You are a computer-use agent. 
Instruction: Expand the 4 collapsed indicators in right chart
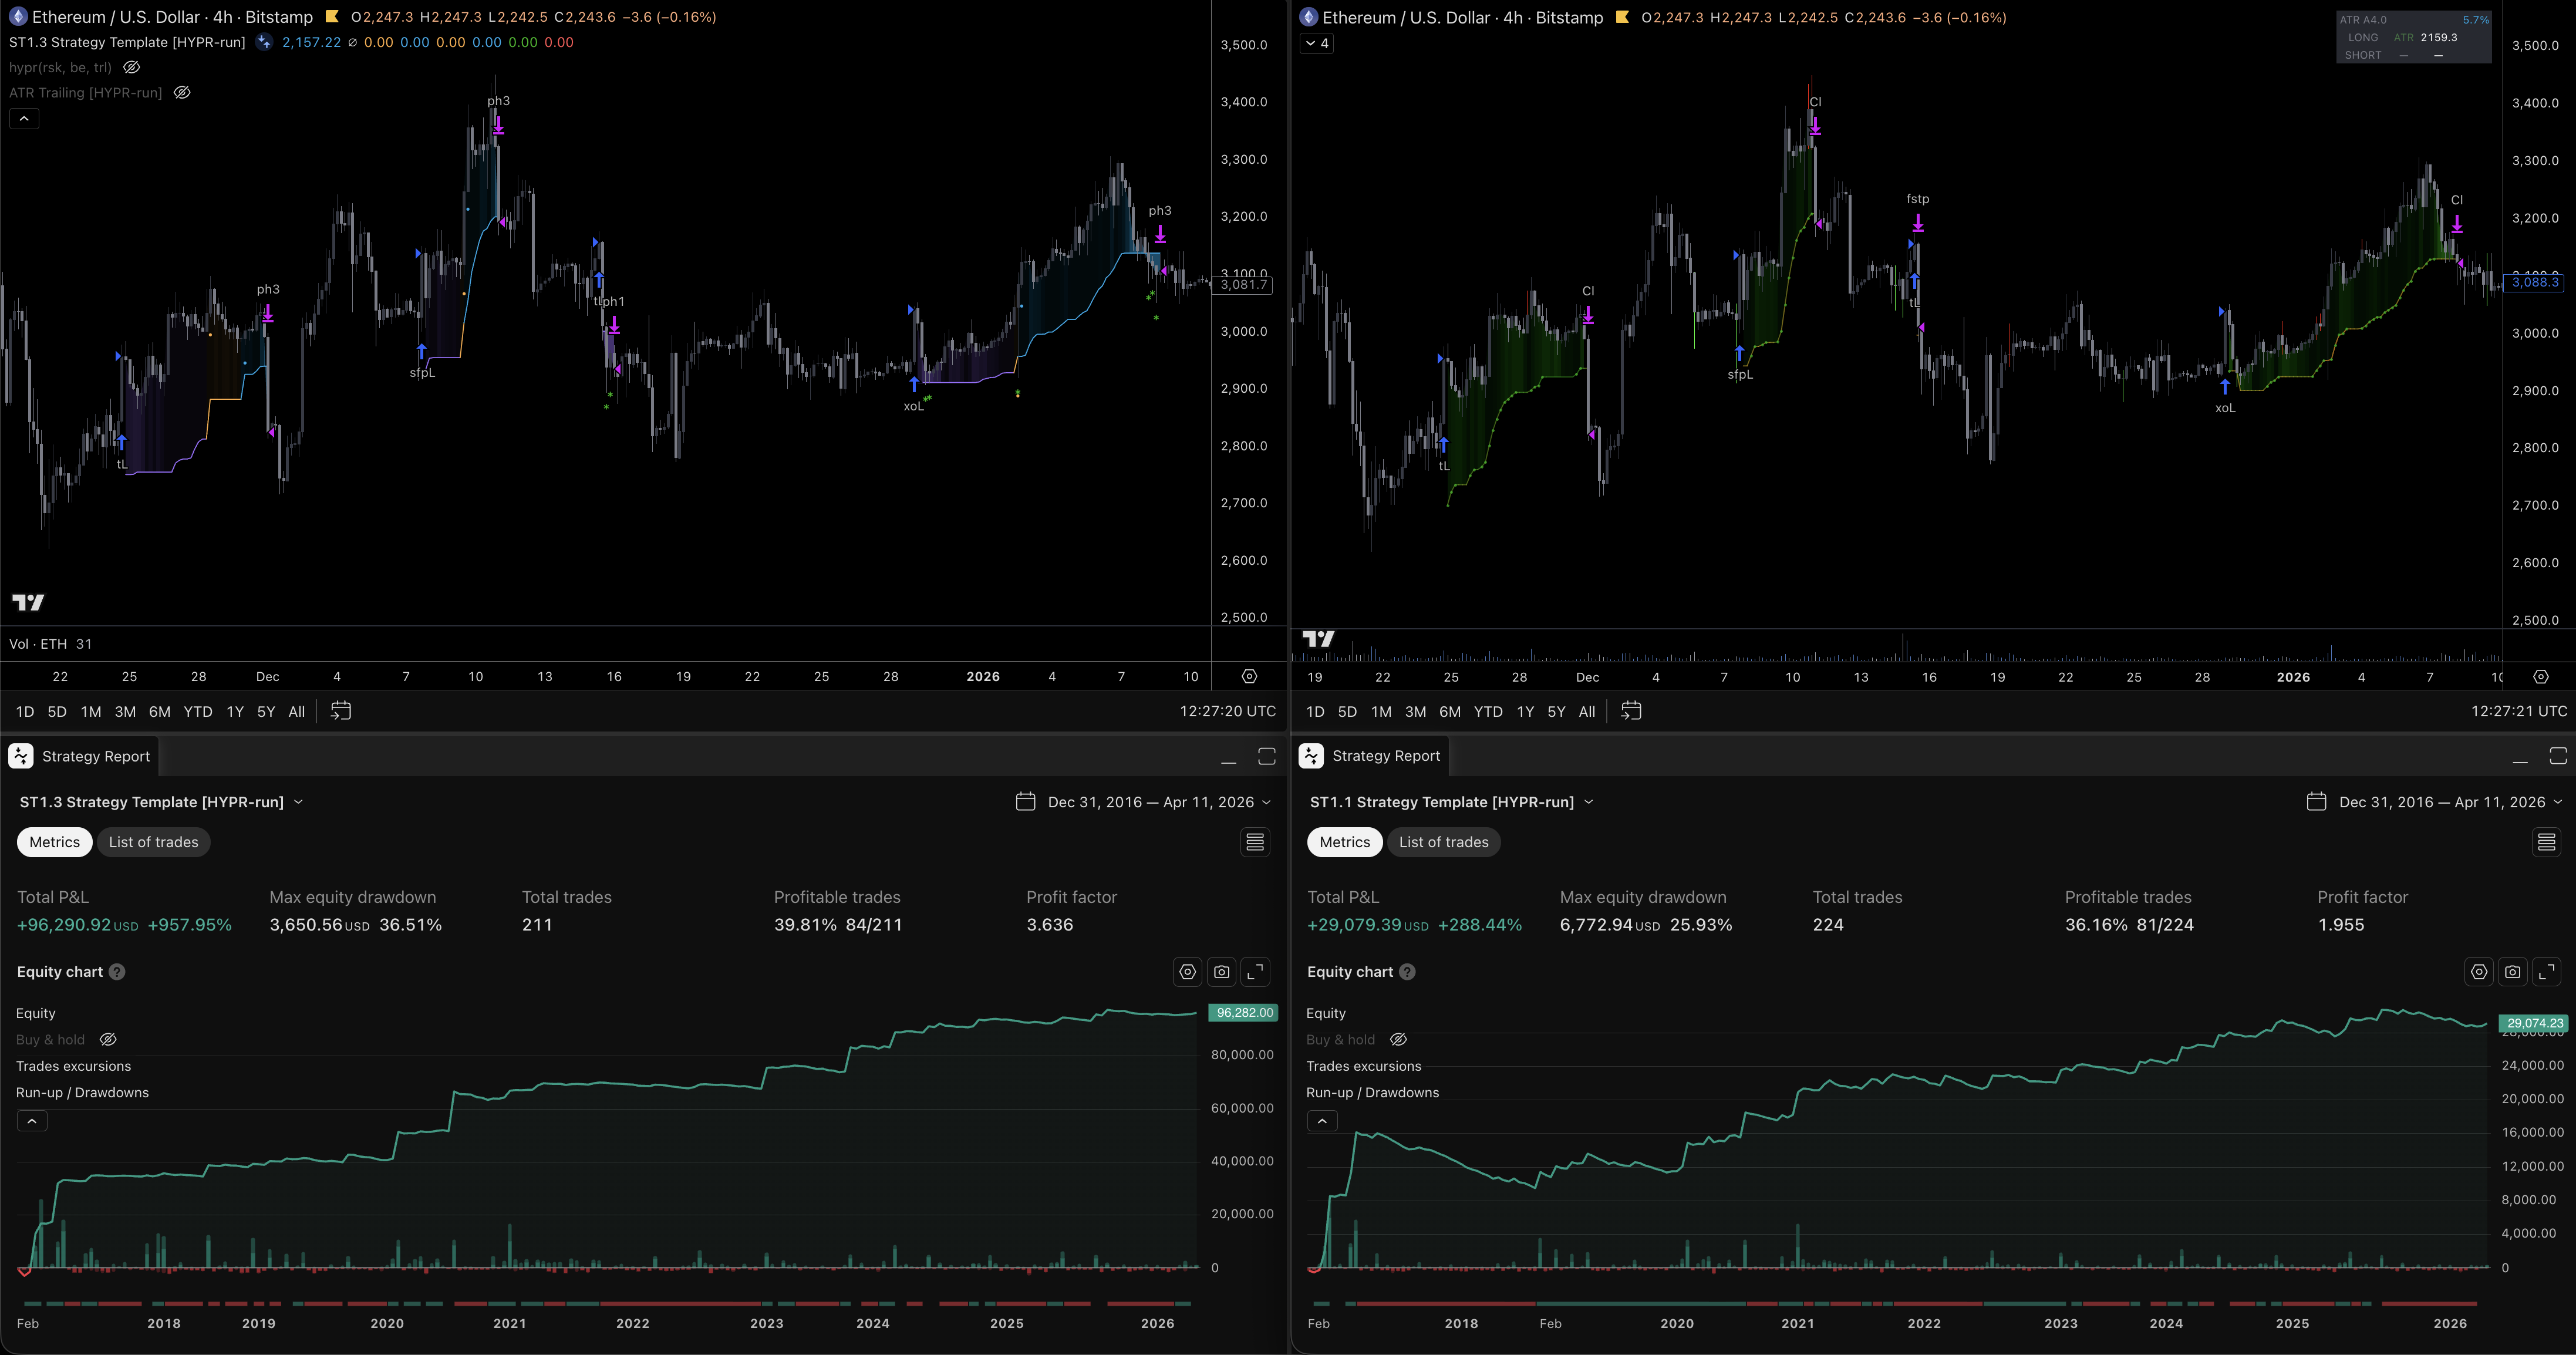click(x=1316, y=43)
